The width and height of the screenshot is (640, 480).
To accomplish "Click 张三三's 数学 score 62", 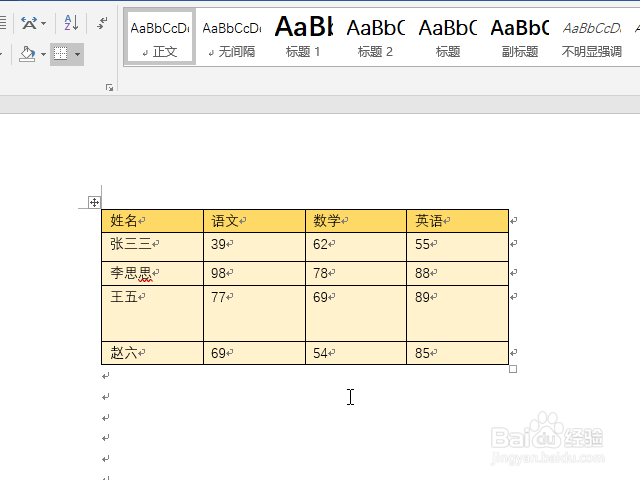I will coord(356,247).
